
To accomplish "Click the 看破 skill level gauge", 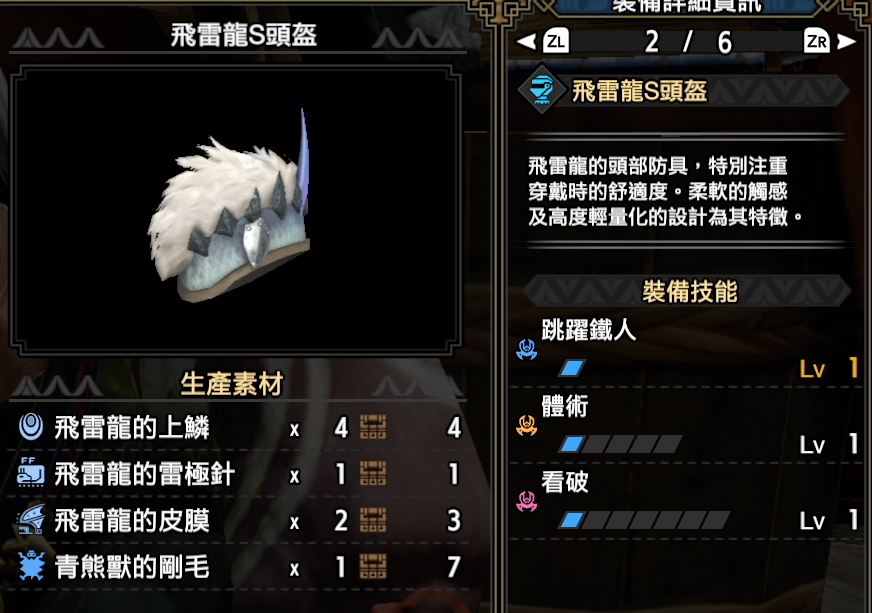I will point(645,520).
